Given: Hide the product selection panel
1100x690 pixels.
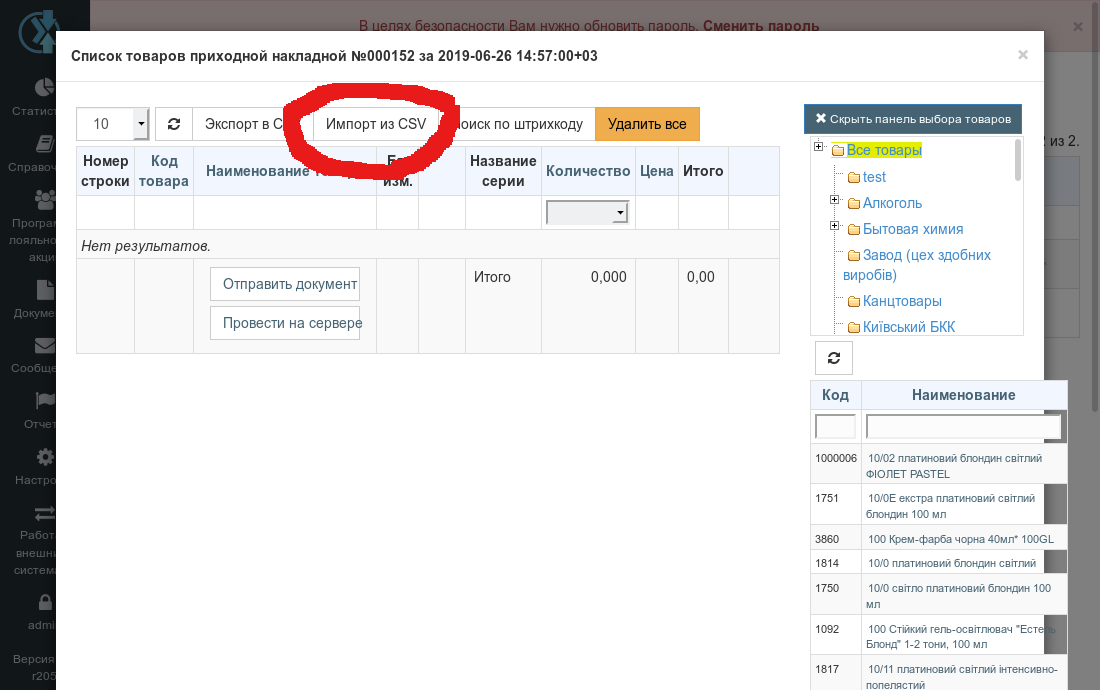Looking at the screenshot, I should (x=913, y=119).
